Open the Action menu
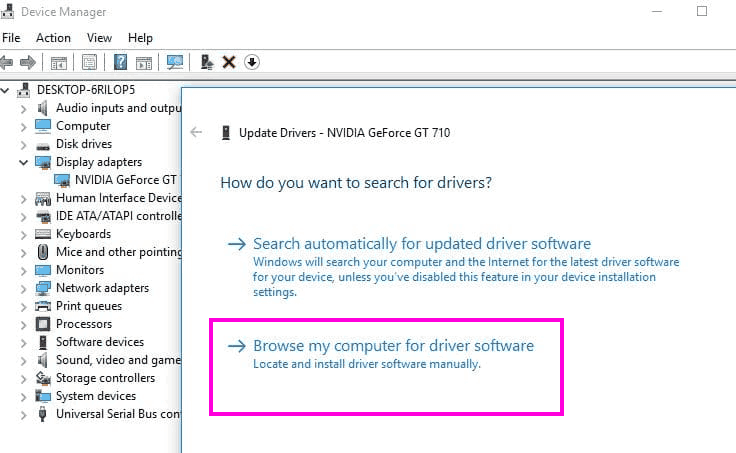Image resolution: width=736 pixels, height=453 pixels. [54, 38]
